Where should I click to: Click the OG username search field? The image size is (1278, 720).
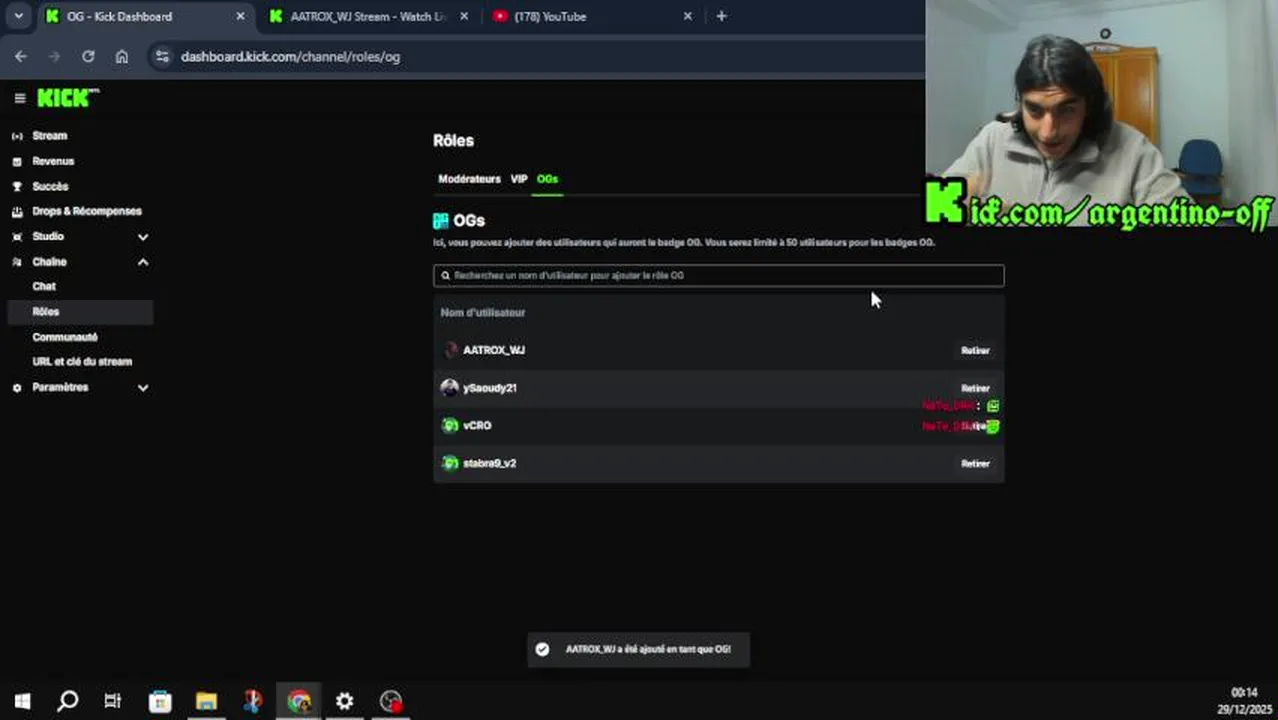pyautogui.click(x=719, y=275)
